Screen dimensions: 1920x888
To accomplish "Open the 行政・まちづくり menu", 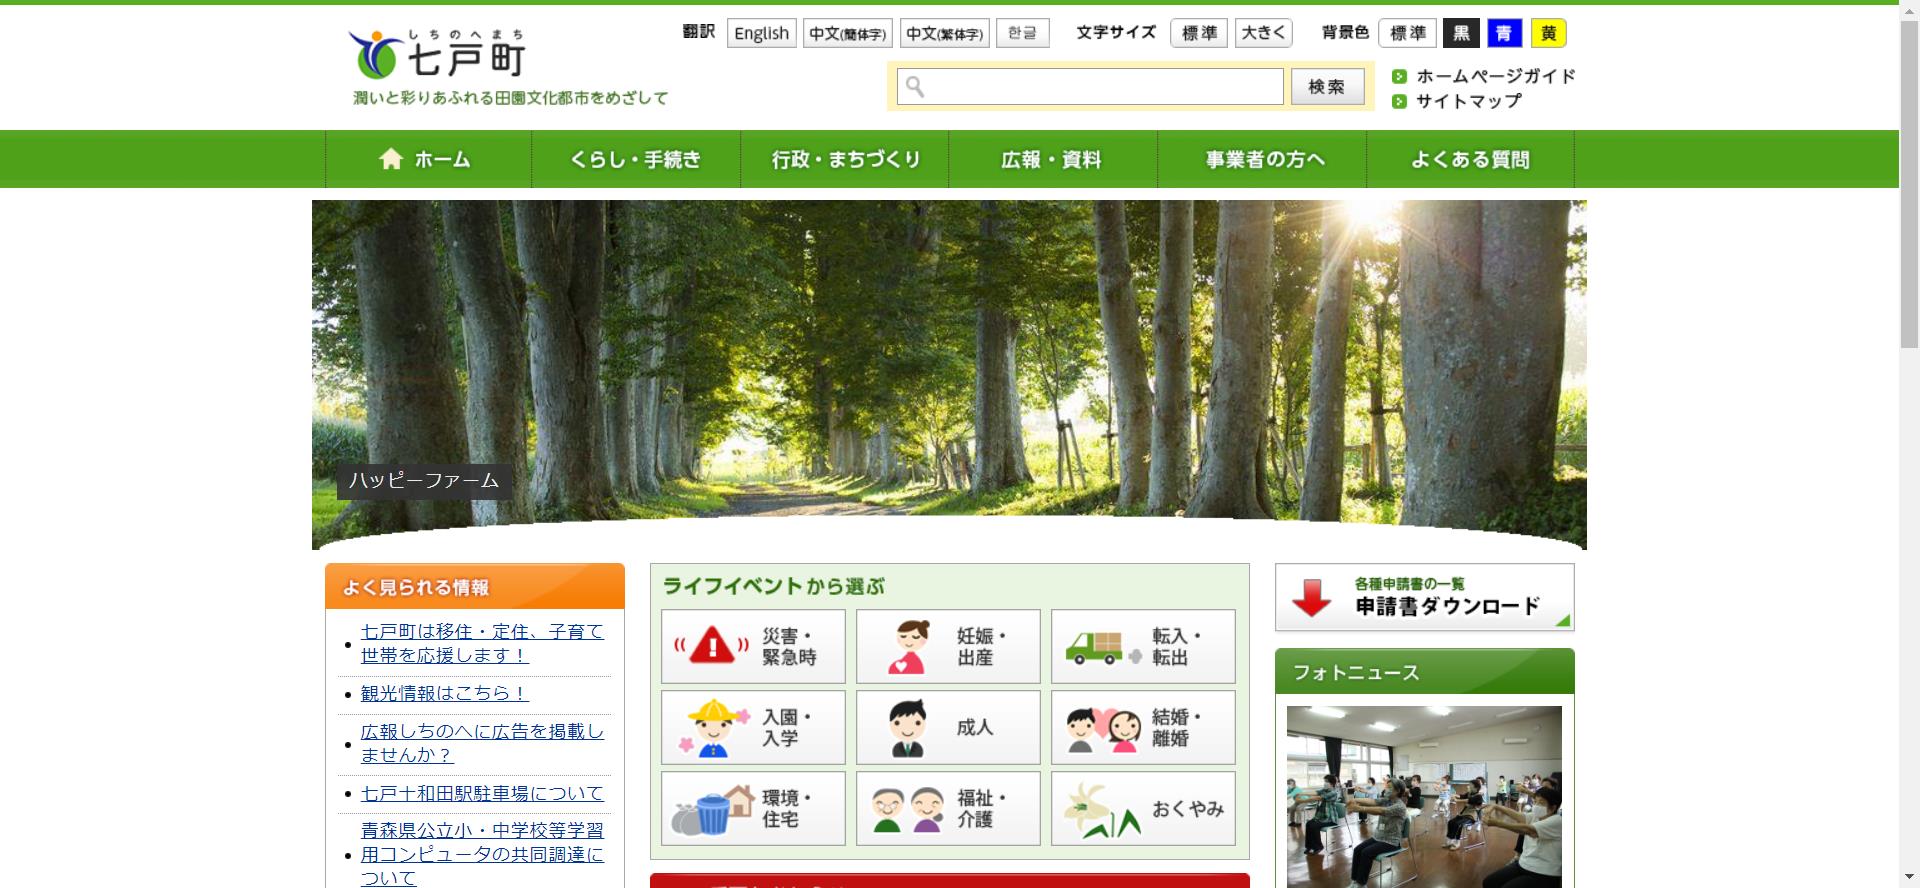I will [x=845, y=159].
